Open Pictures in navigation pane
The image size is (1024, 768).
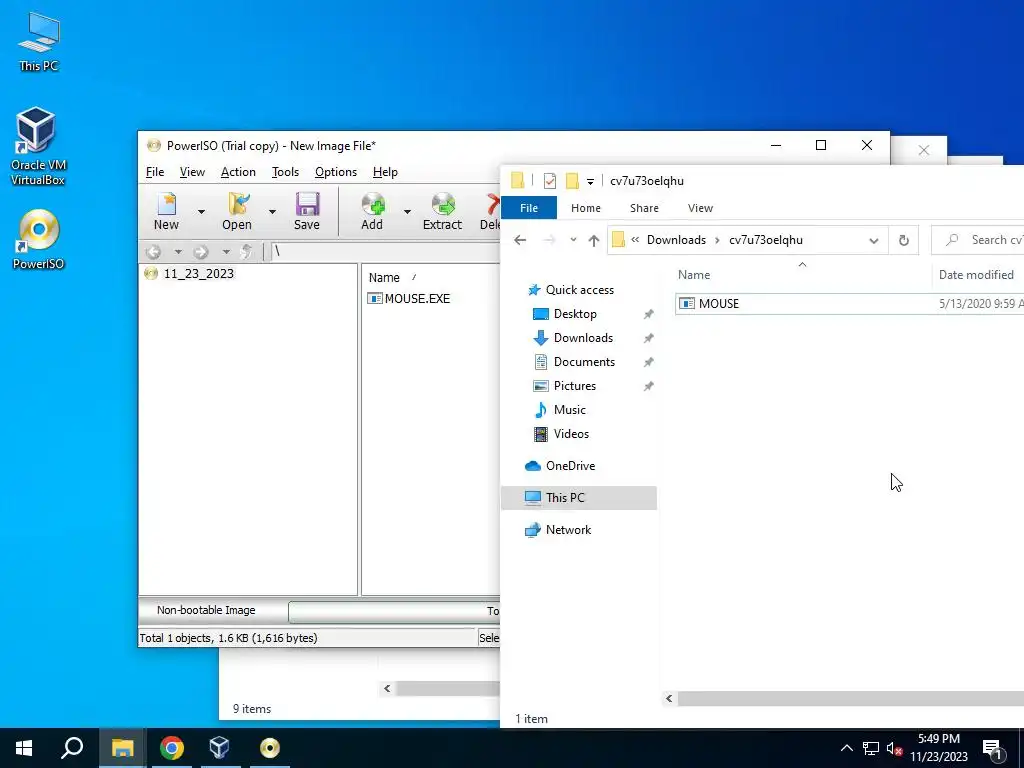(575, 386)
